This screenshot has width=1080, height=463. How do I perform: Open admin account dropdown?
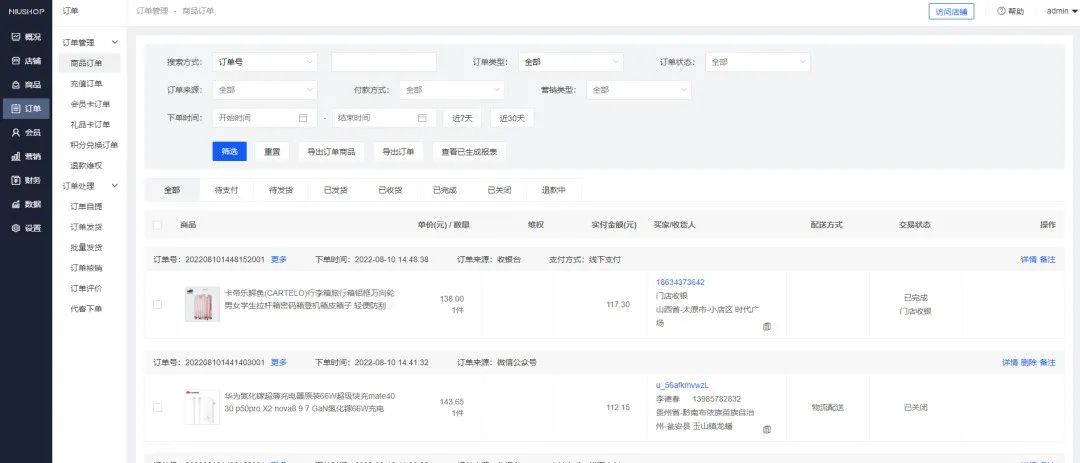click(1061, 11)
